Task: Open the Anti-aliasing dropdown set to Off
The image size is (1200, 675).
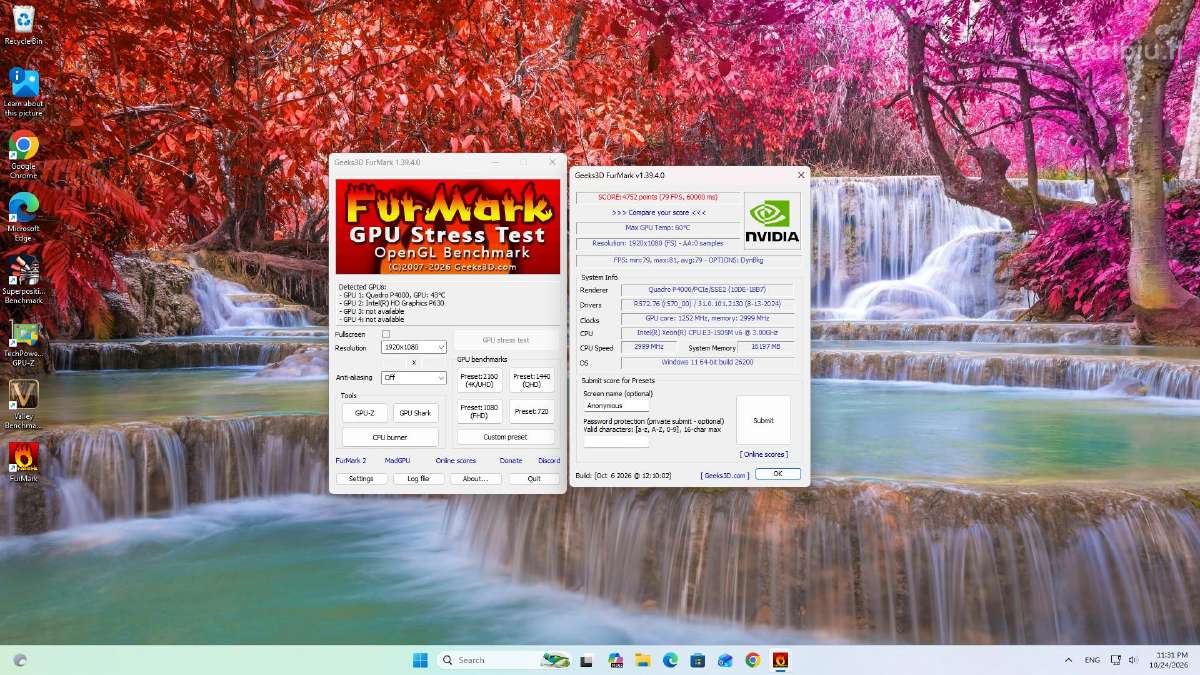Action: click(414, 378)
